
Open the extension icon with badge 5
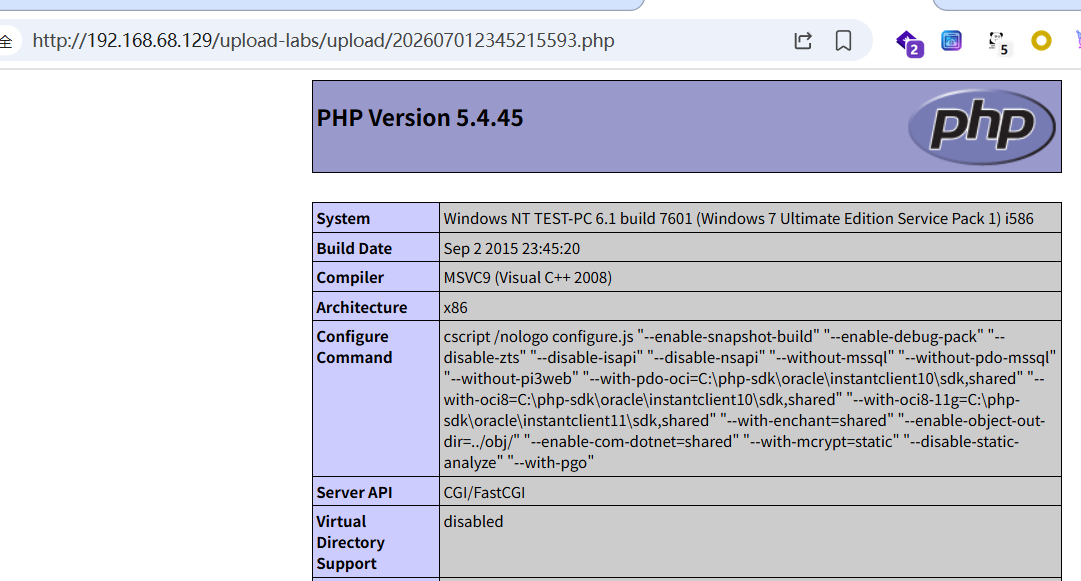point(998,43)
